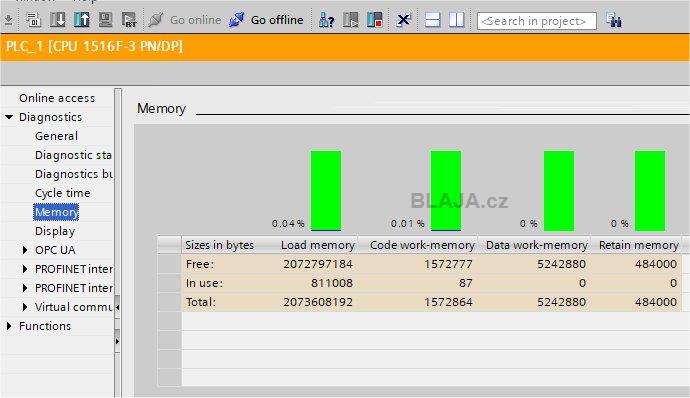Click the Stop CPU icon

374,20
